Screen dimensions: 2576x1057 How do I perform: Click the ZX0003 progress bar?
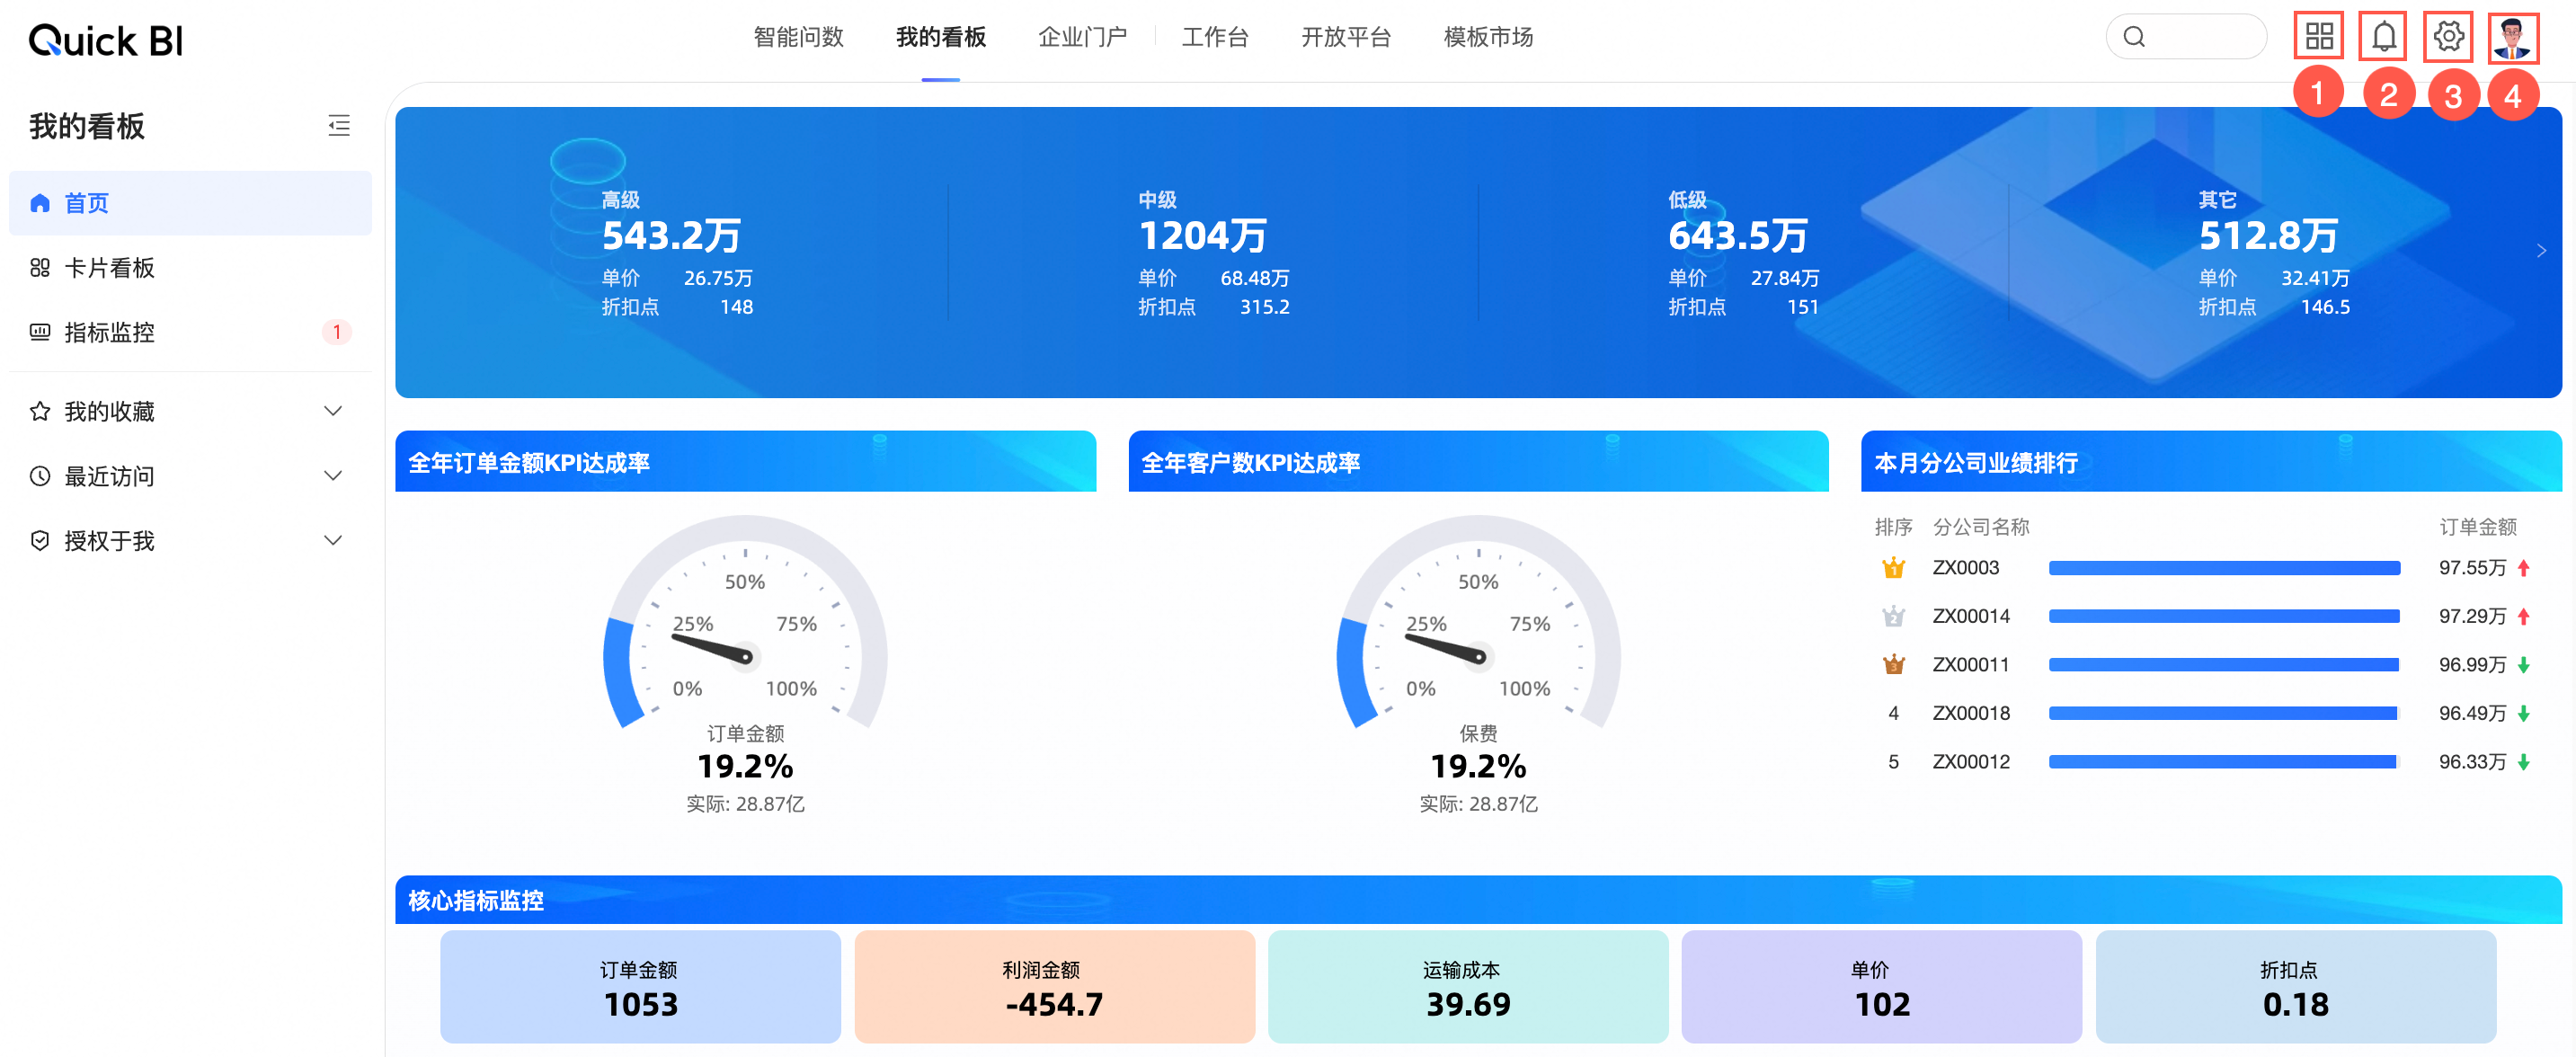pos(2223,568)
